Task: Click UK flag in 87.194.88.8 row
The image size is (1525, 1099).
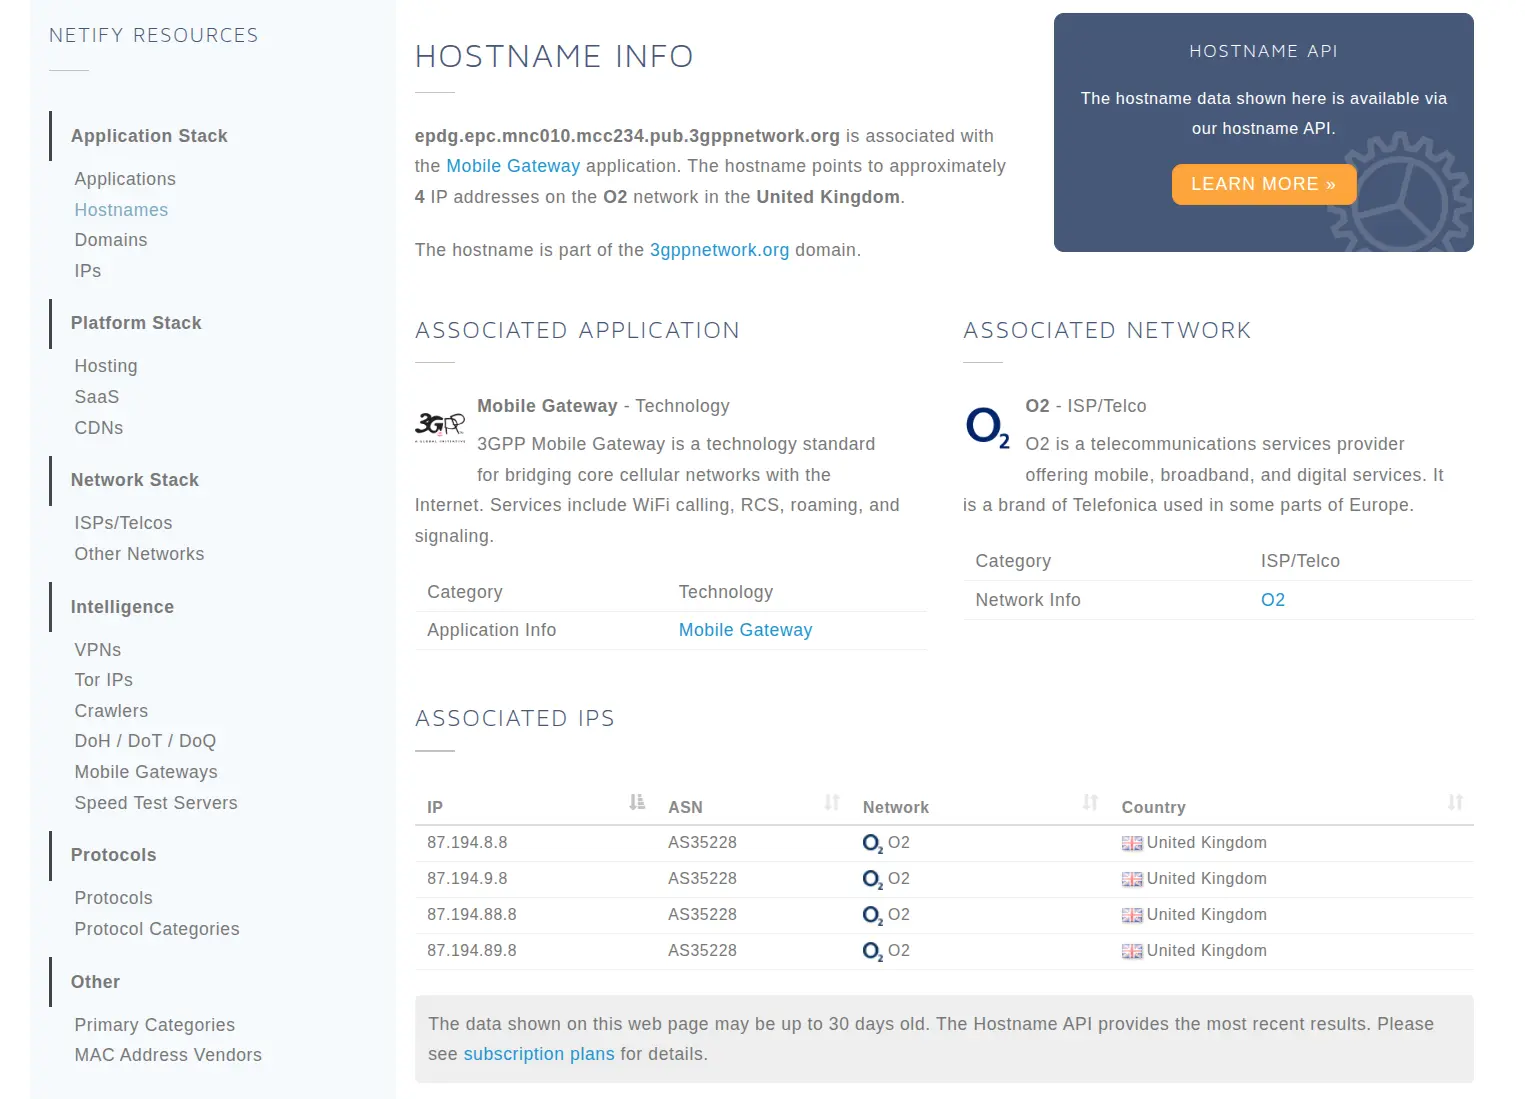Action: [x=1132, y=915]
